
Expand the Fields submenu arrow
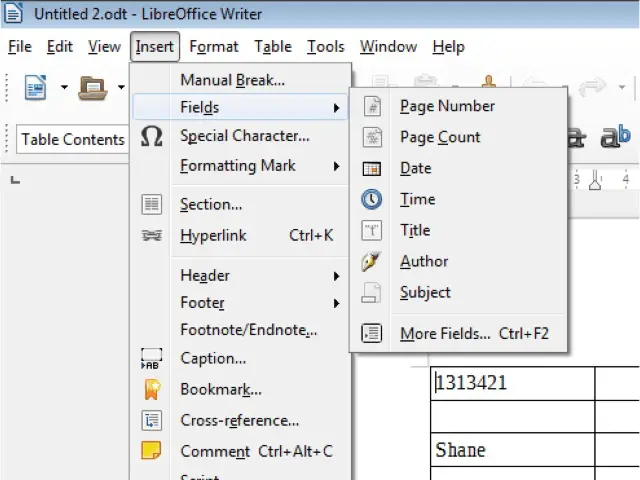pos(336,108)
